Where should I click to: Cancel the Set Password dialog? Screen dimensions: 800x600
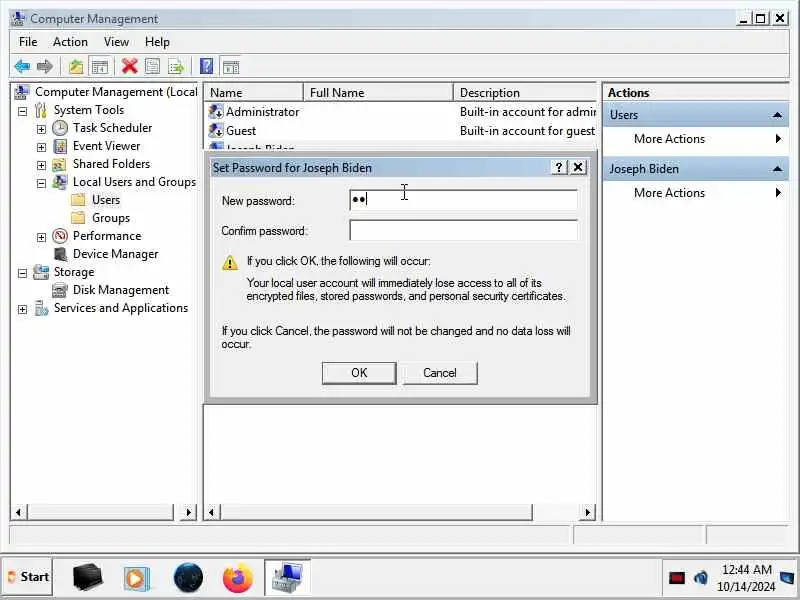[x=440, y=373]
